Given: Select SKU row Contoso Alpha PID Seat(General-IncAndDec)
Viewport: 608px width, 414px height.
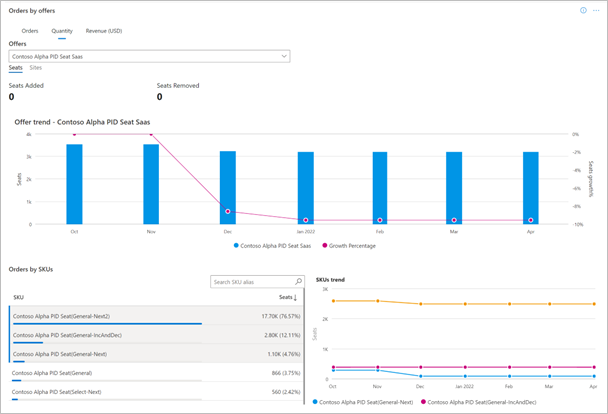Looking at the screenshot, I should click(155, 335).
